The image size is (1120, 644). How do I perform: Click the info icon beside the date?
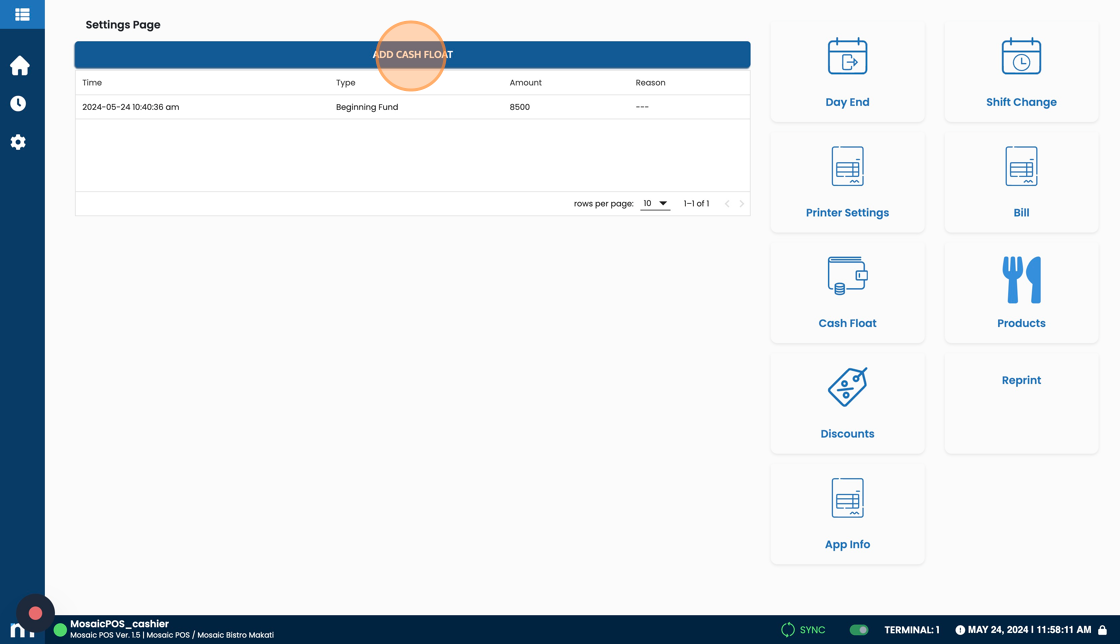click(960, 630)
